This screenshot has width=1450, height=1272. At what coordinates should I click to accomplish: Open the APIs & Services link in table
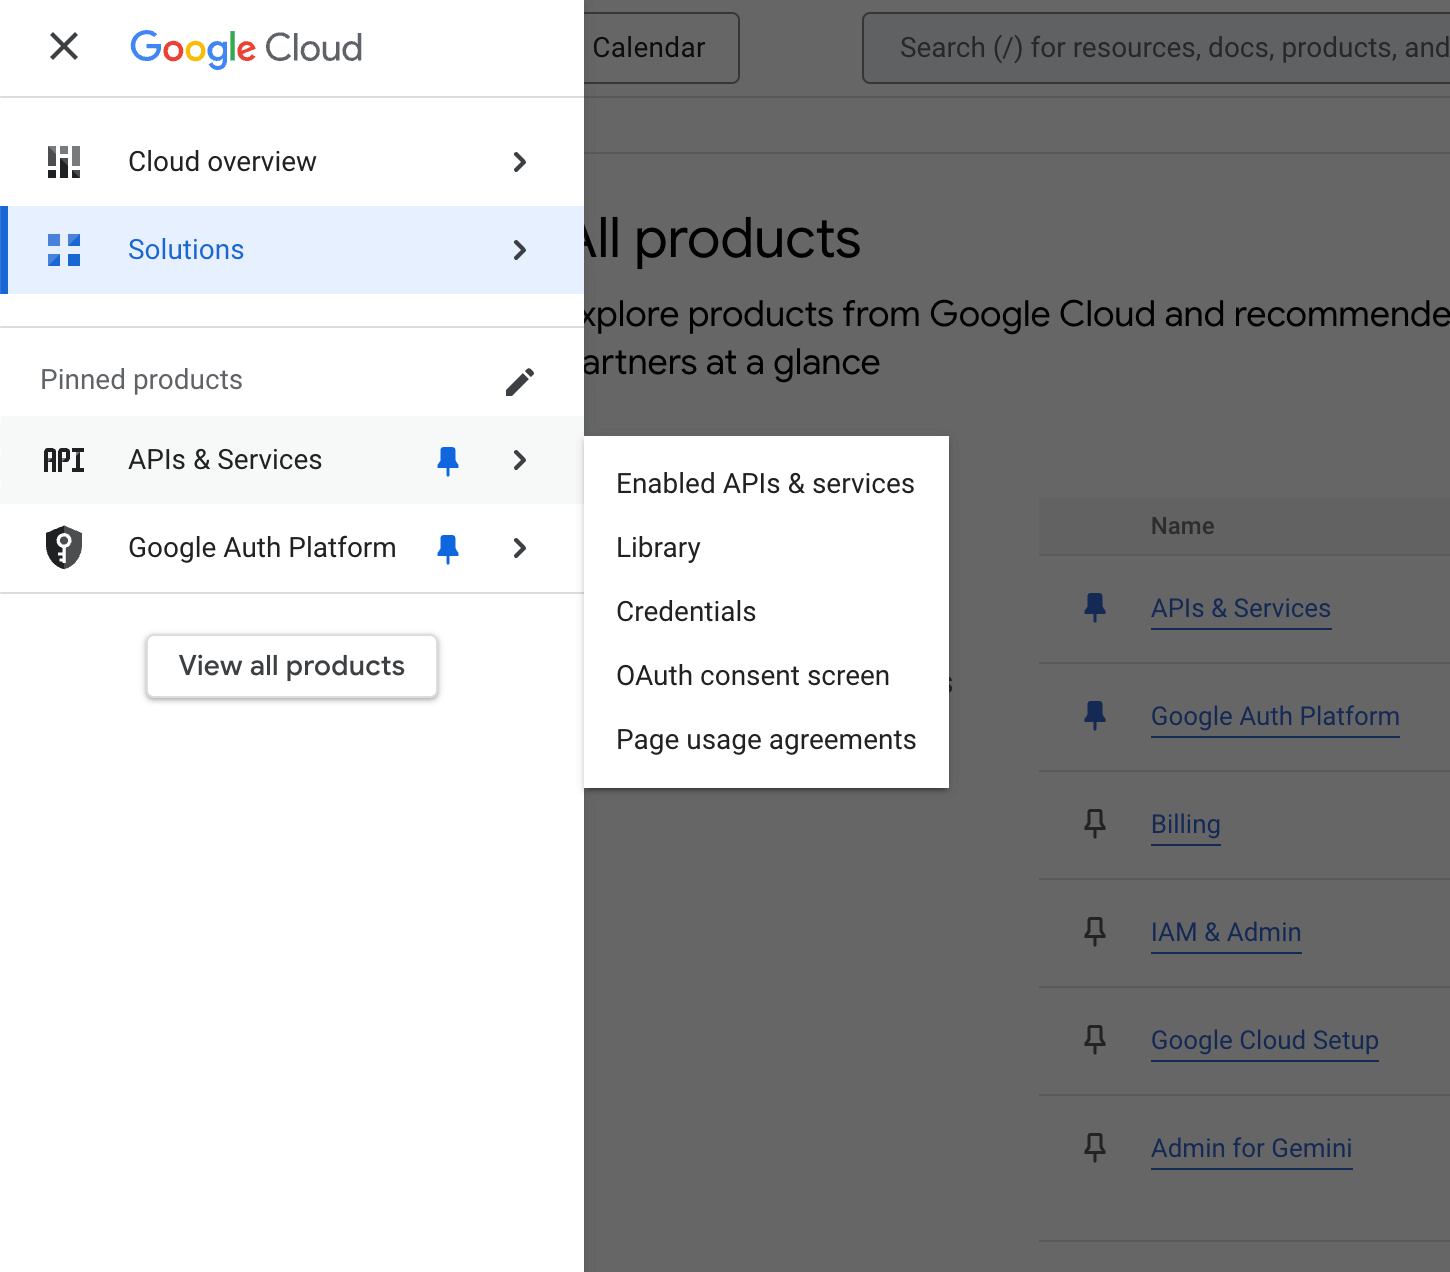[1241, 608]
